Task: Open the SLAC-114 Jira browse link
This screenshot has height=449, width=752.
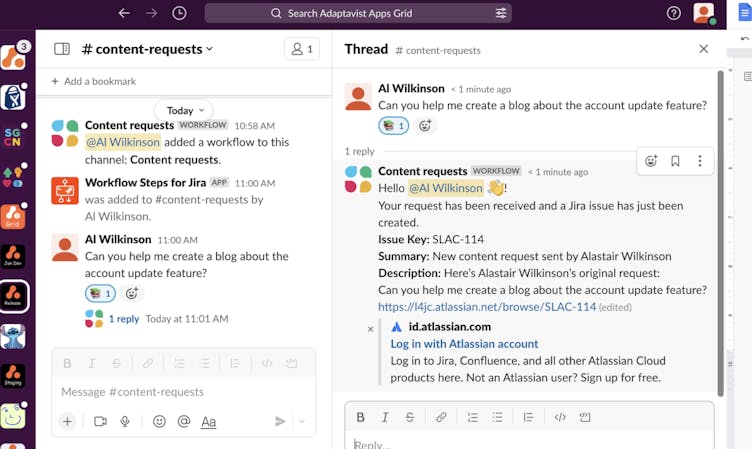Action: (x=487, y=307)
